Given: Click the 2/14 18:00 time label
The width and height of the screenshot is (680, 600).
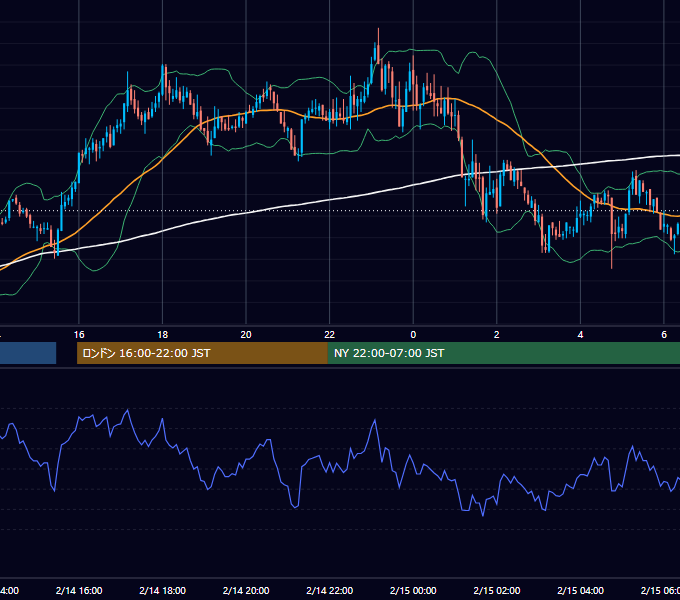Looking at the screenshot, I should [x=163, y=590].
